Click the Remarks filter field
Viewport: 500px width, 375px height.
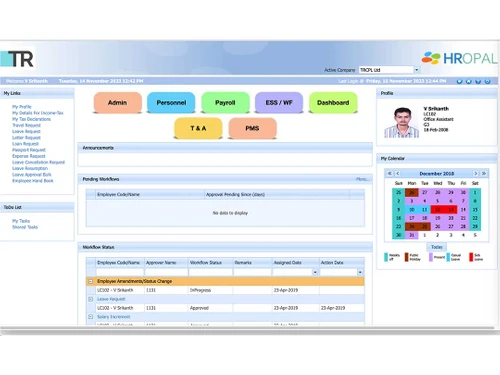pos(252,272)
